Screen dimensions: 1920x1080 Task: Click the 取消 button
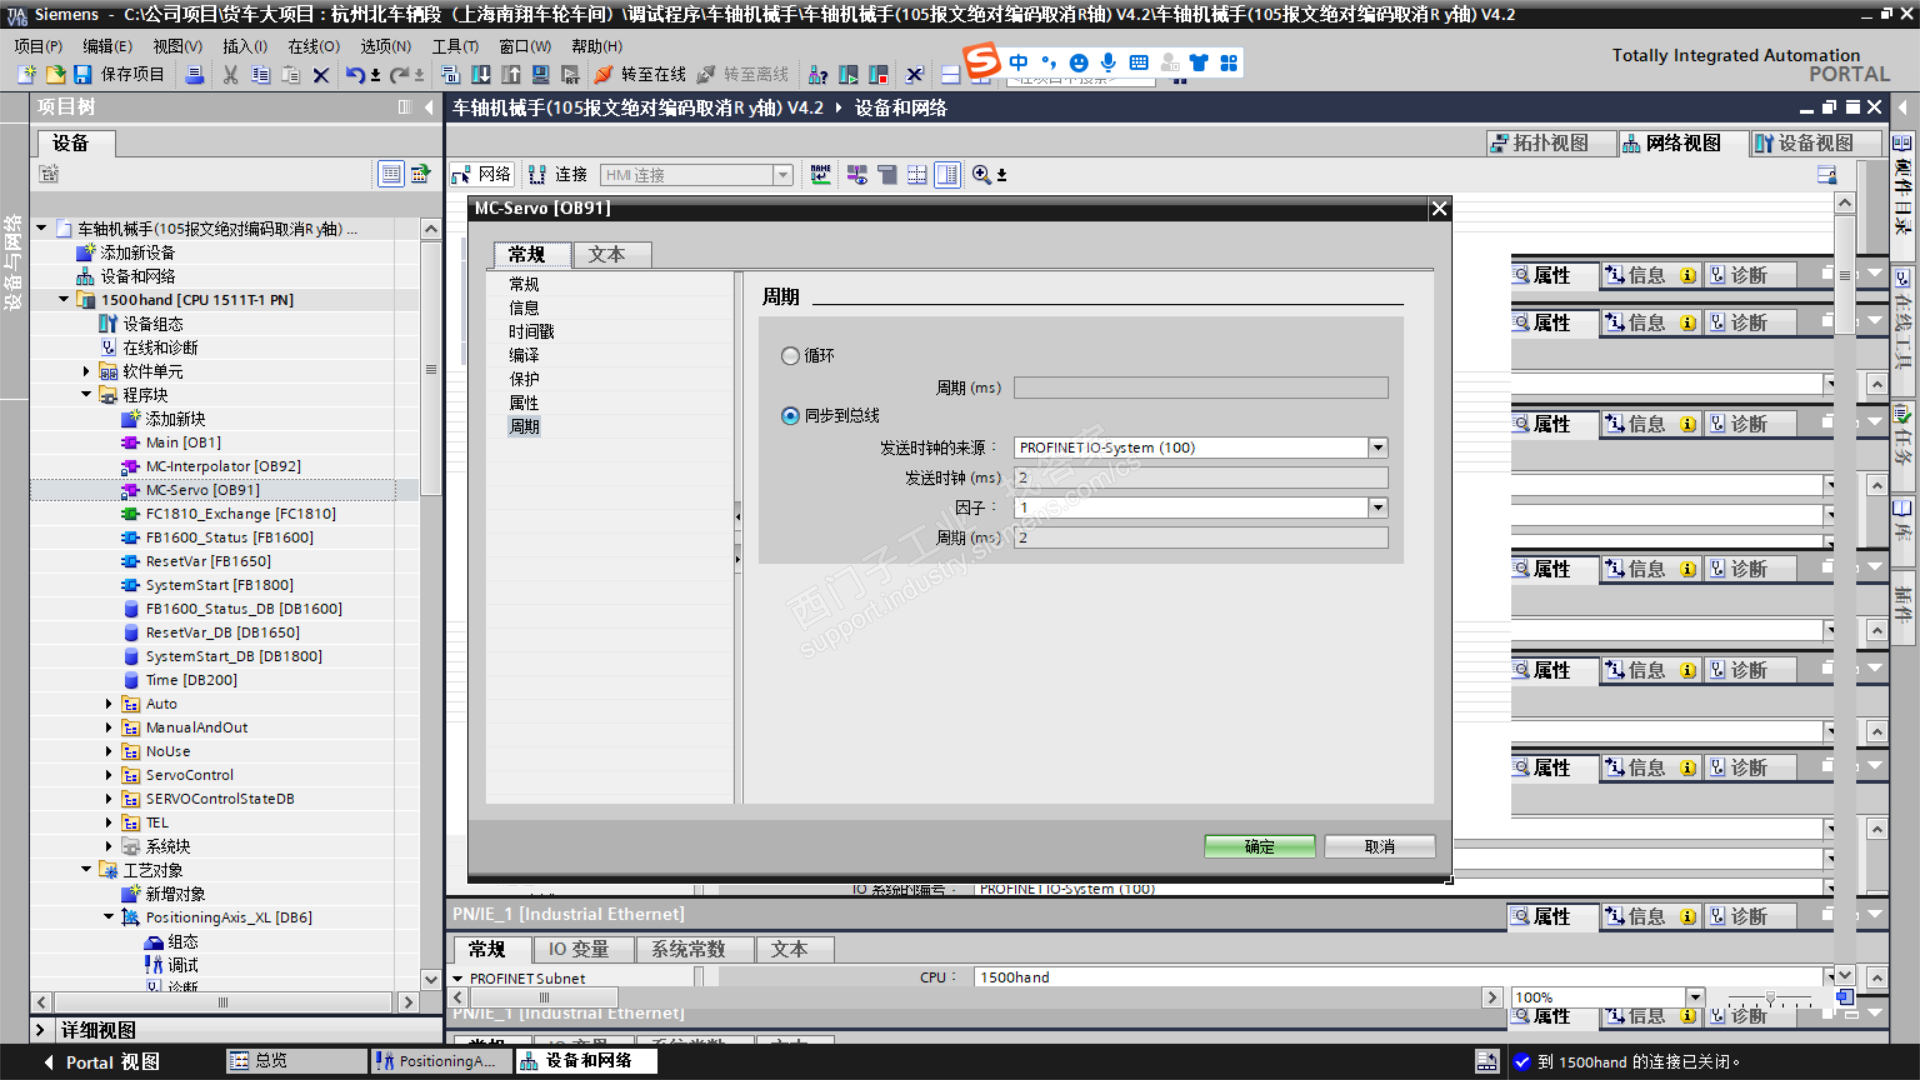click(1379, 847)
